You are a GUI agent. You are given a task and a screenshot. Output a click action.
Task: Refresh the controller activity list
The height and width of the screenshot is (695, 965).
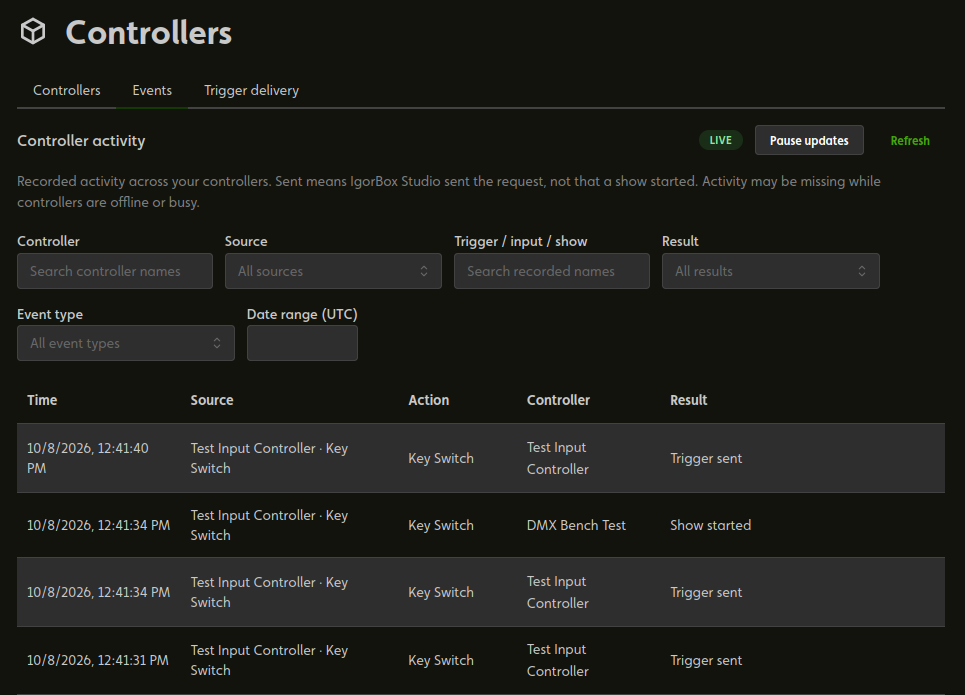click(910, 140)
